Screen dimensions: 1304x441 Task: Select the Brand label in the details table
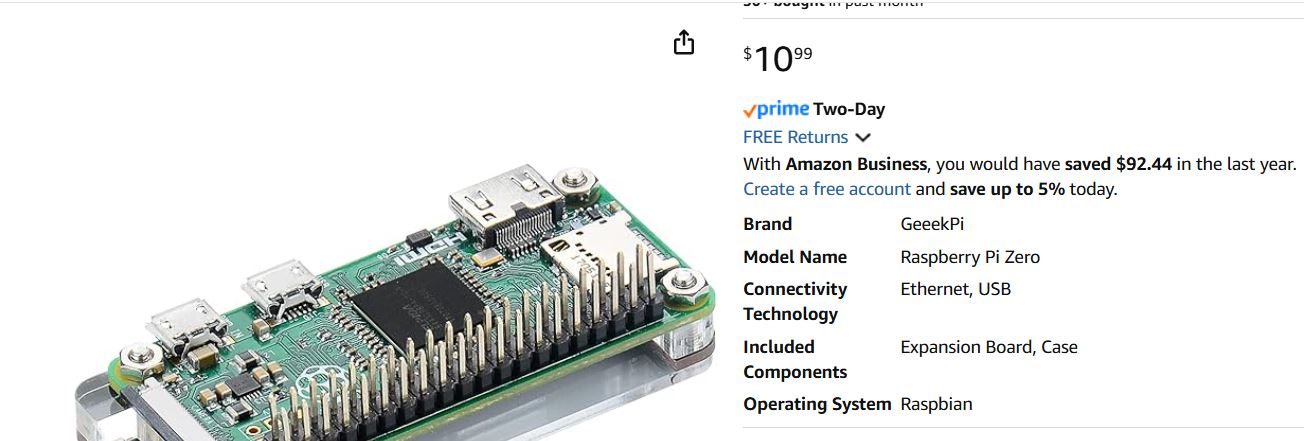click(768, 224)
